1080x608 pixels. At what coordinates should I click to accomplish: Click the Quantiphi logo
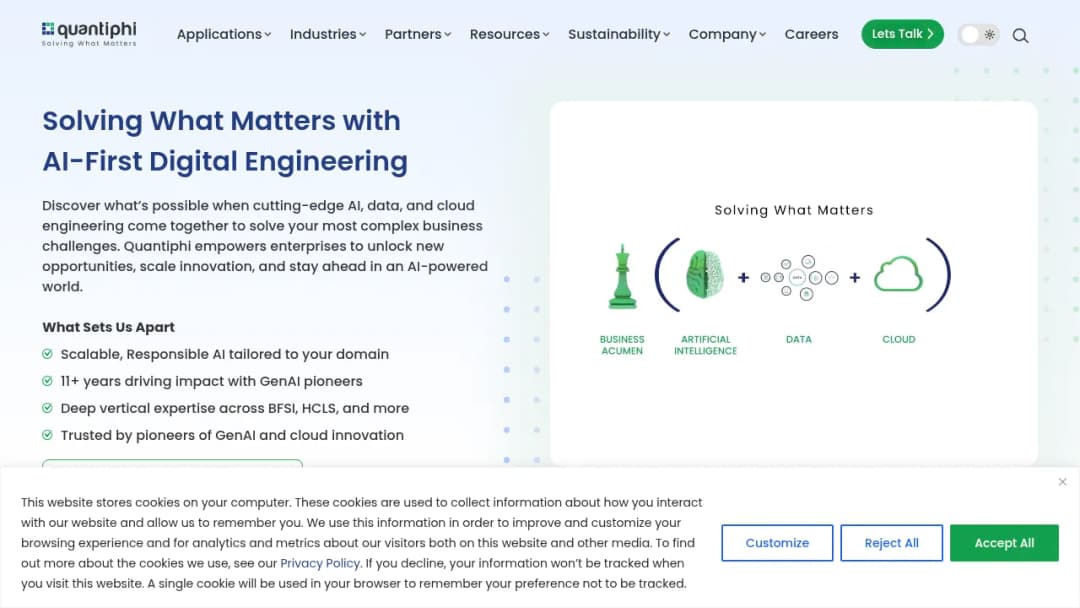[x=89, y=34]
